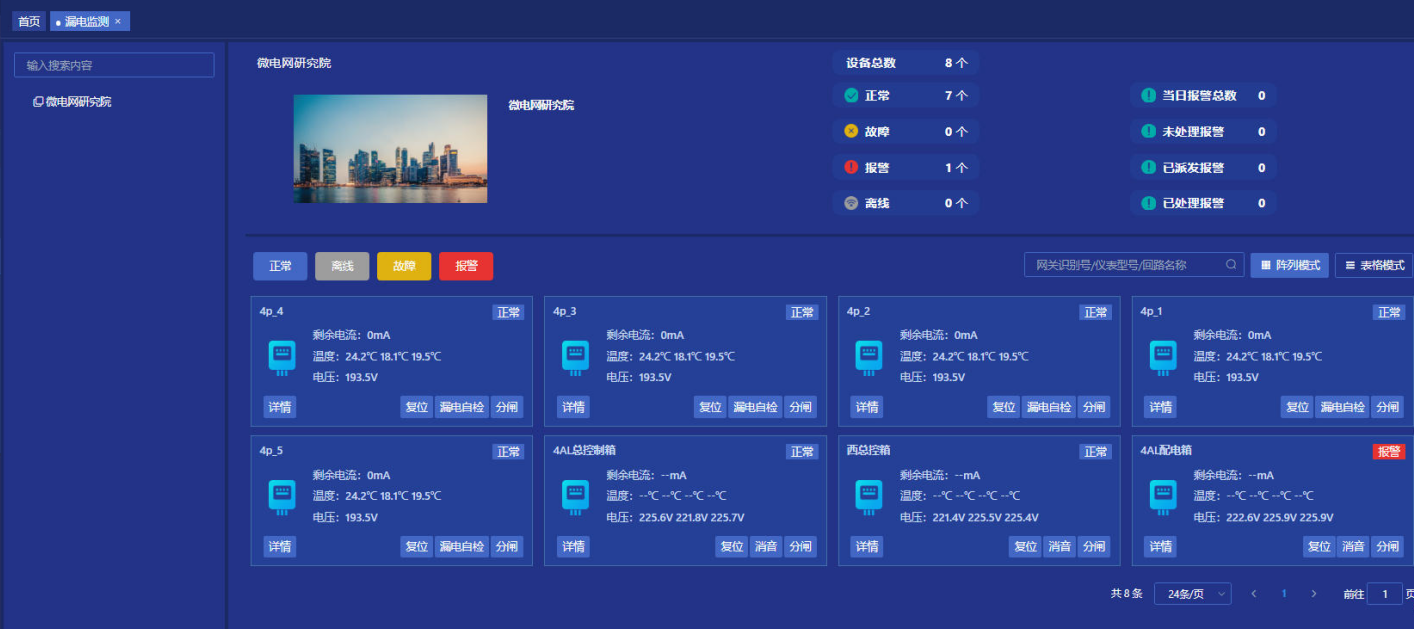Viewport: 1414px width, 629px height.
Task: Click the gray 离线 wifi status icon
Action: [x=851, y=203]
